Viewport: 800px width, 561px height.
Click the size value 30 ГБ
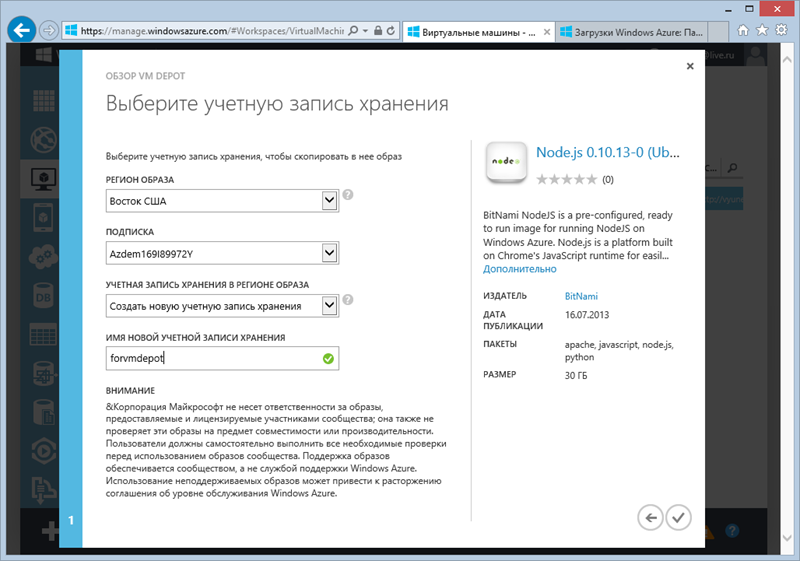point(576,375)
